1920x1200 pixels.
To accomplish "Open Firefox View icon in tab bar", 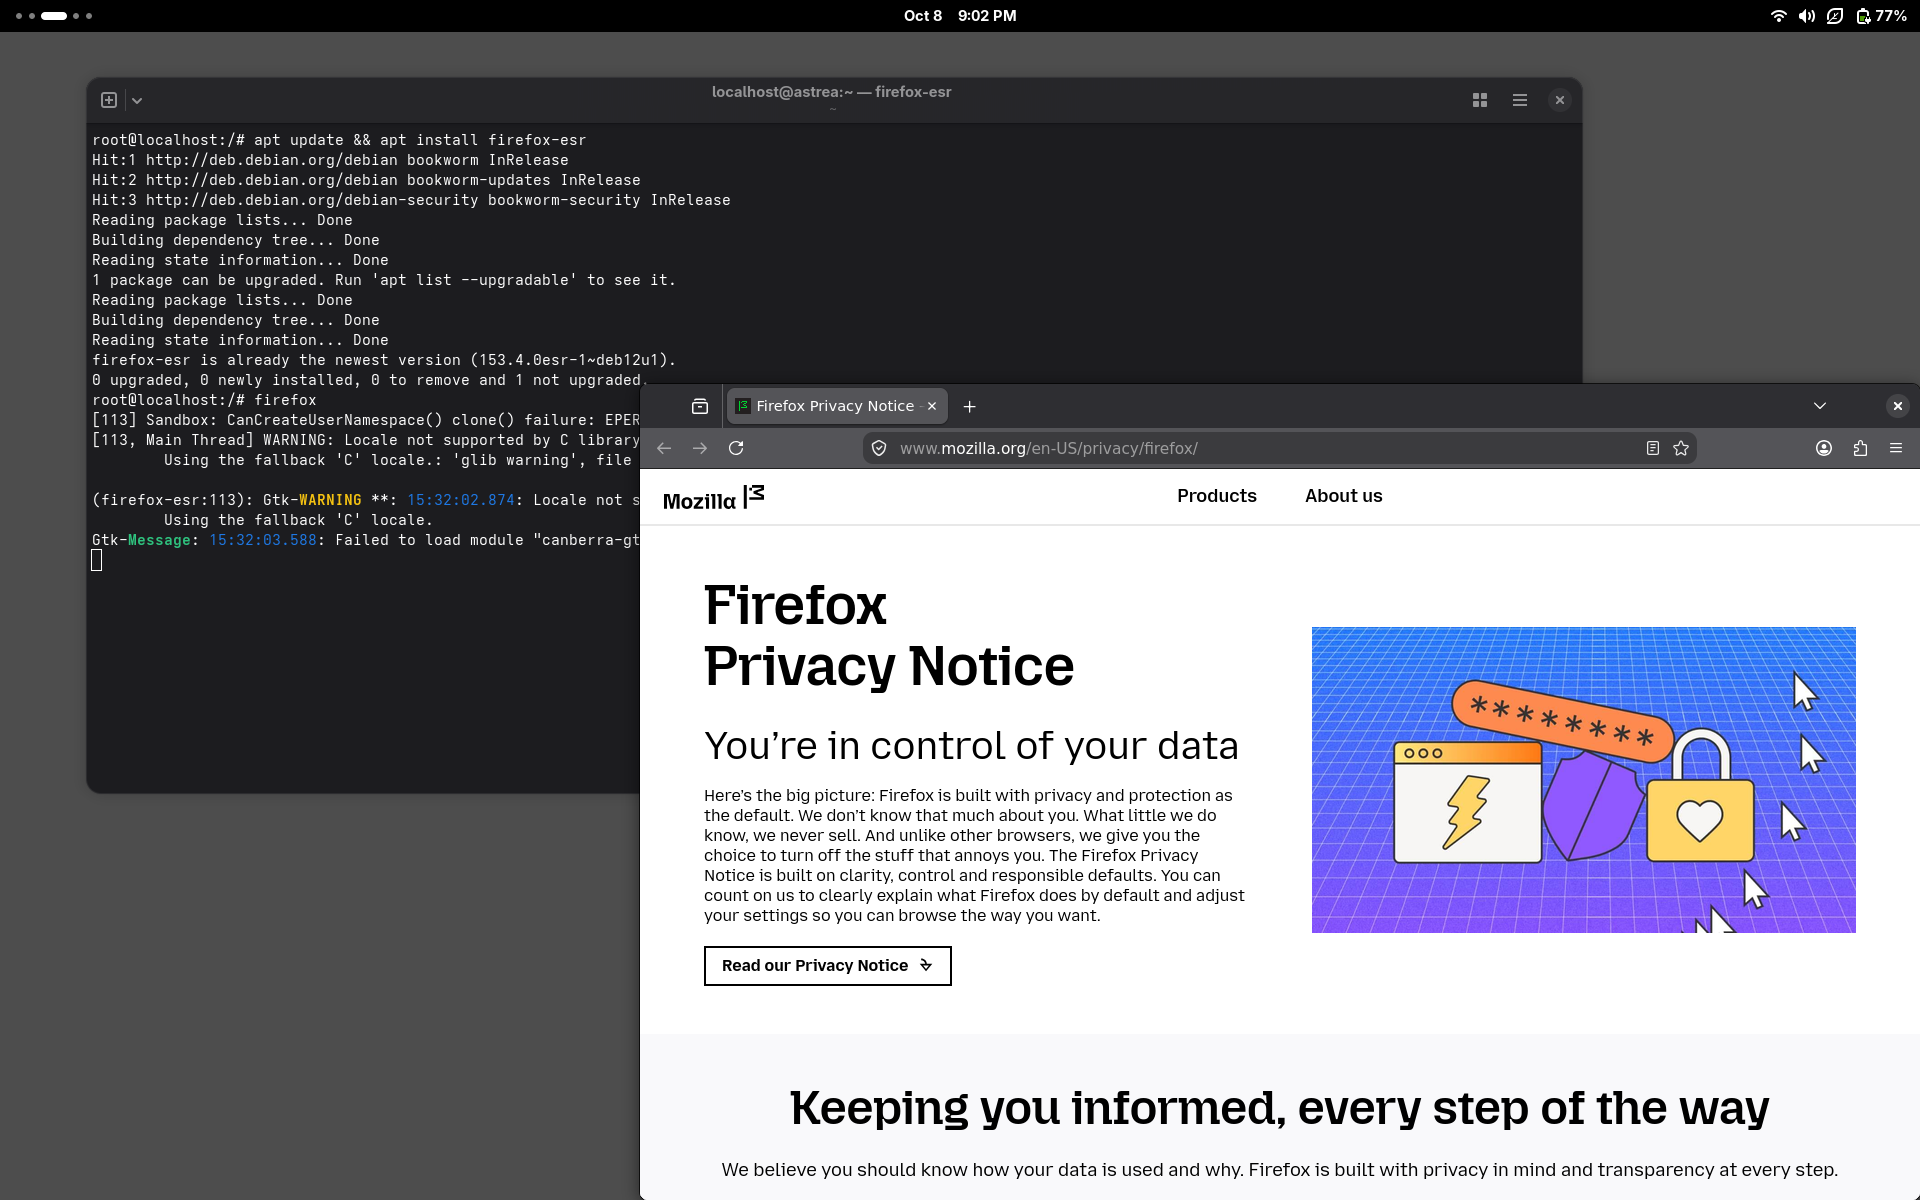I will coord(700,406).
